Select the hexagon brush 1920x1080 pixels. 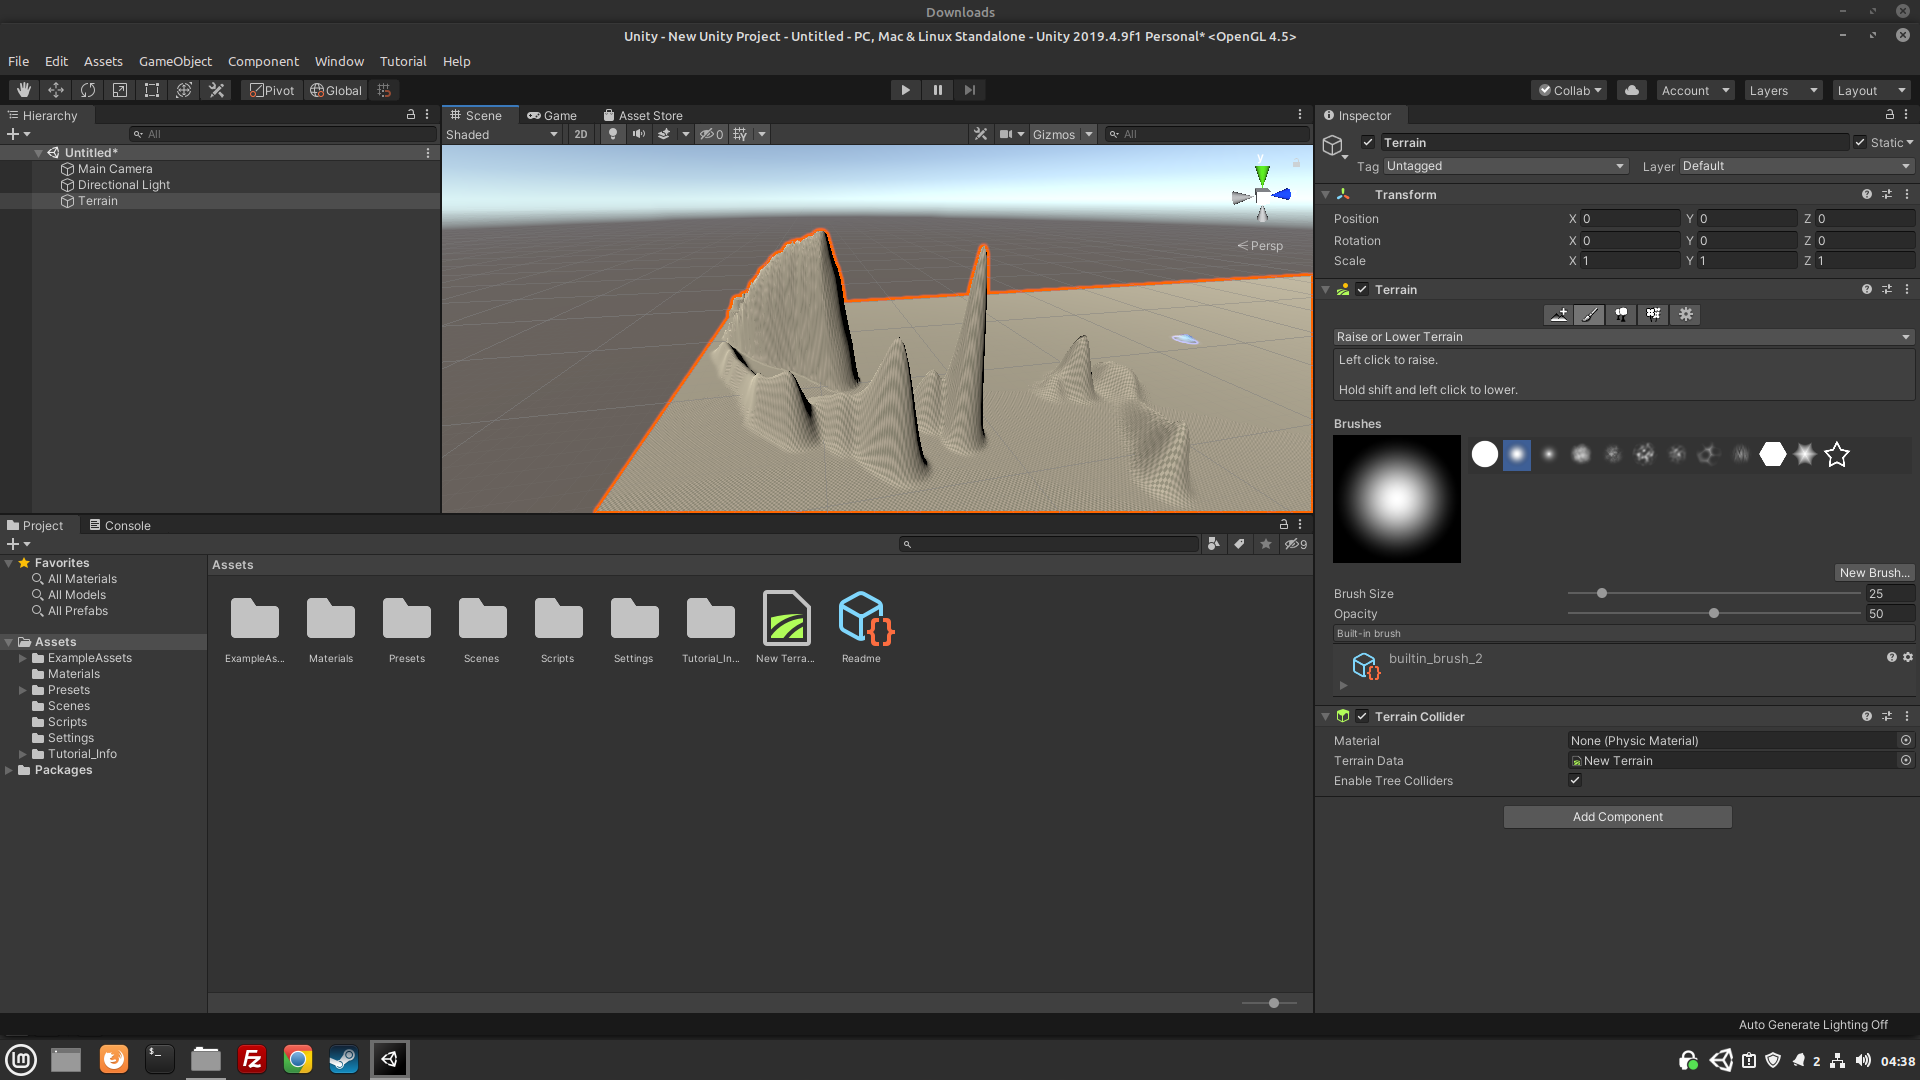click(1773, 454)
